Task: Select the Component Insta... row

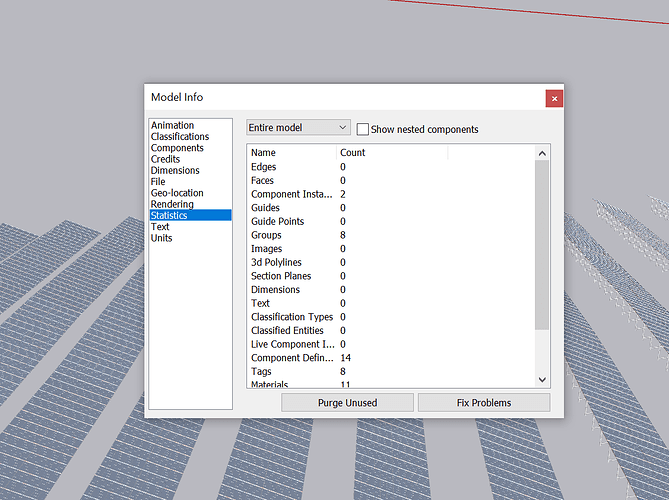Action: point(391,194)
